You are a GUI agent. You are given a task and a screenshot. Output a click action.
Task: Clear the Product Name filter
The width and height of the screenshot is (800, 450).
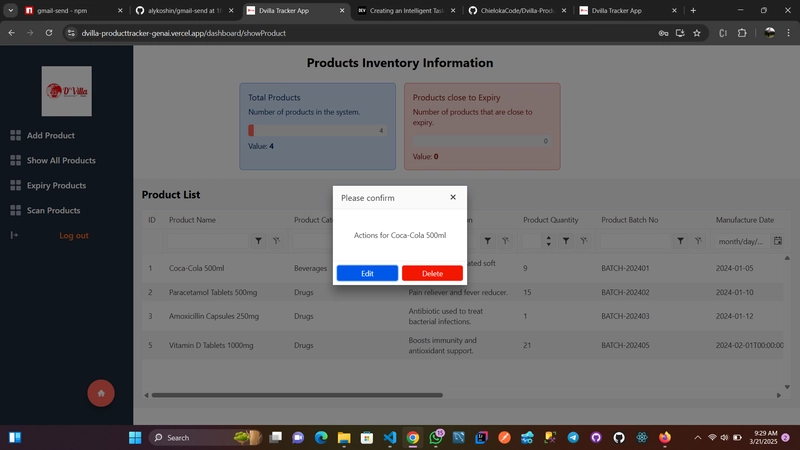coord(276,241)
